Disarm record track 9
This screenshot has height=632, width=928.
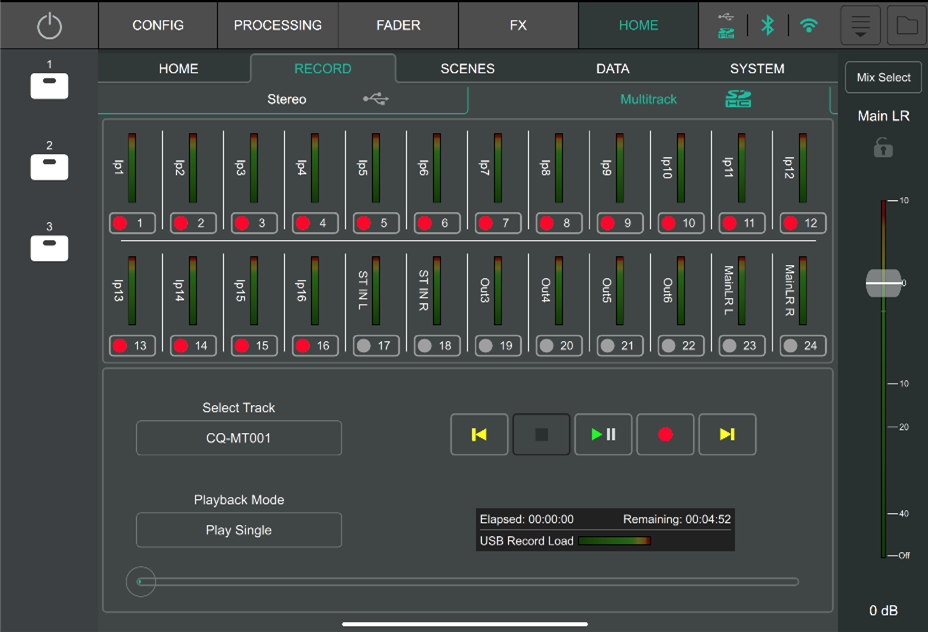pos(620,223)
